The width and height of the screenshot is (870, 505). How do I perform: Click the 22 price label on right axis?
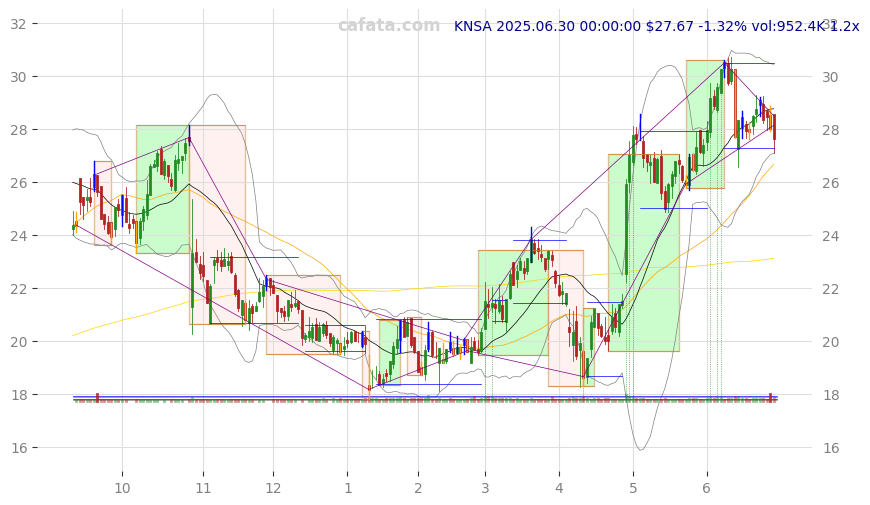(830, 289)
